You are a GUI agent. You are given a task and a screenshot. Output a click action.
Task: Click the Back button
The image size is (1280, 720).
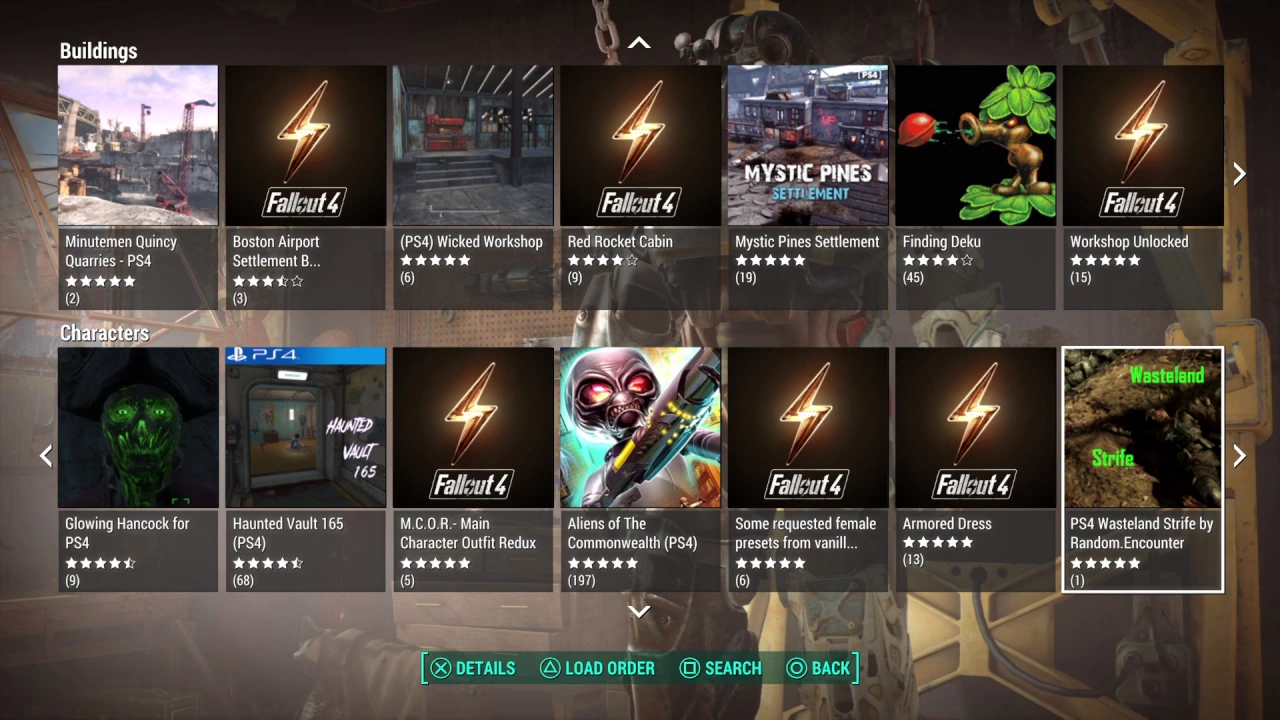click(818, 668)
